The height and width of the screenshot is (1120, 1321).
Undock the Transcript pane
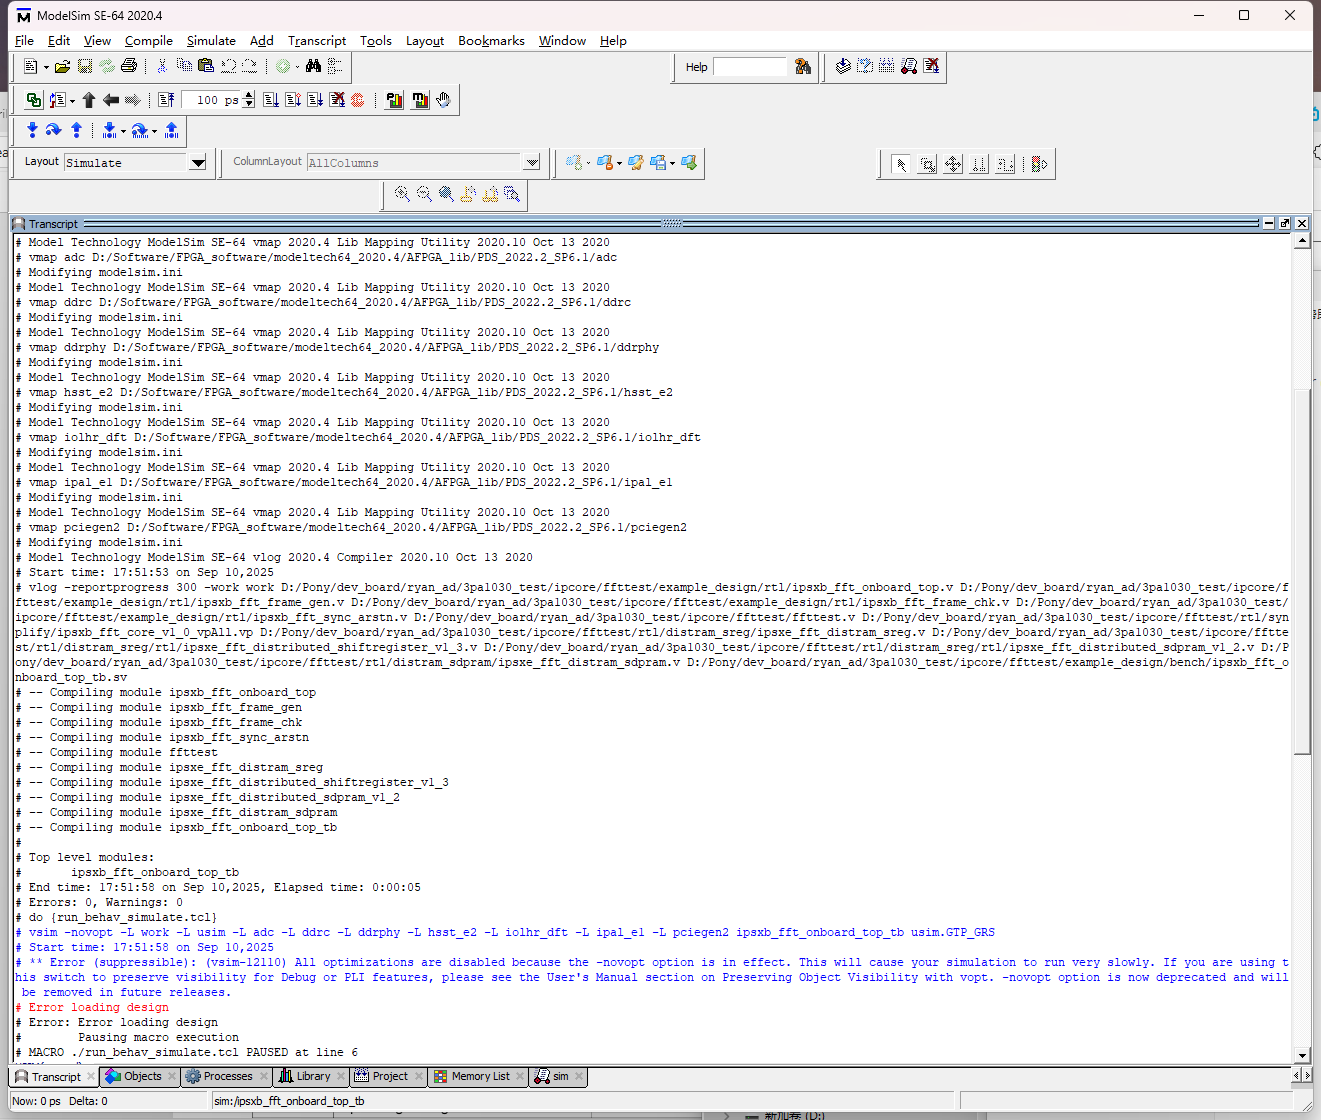click(x=1285, y=223)
